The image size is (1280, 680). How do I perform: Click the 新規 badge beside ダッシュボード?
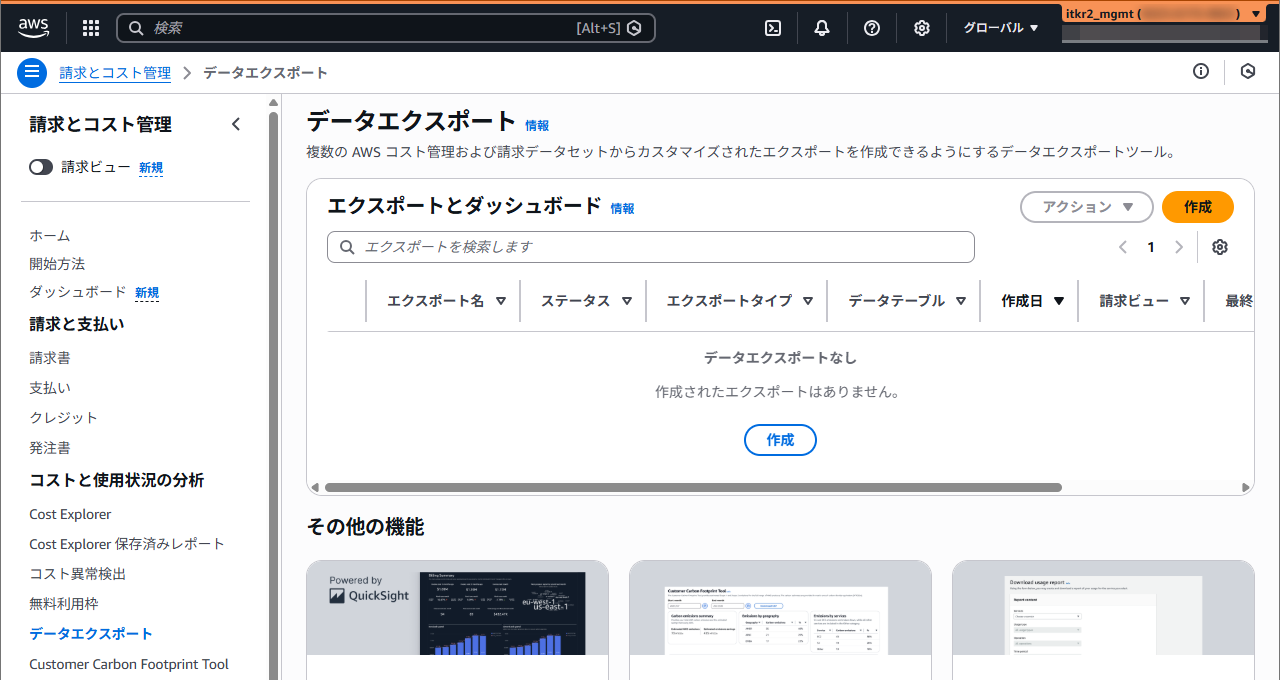click(147, 293)
